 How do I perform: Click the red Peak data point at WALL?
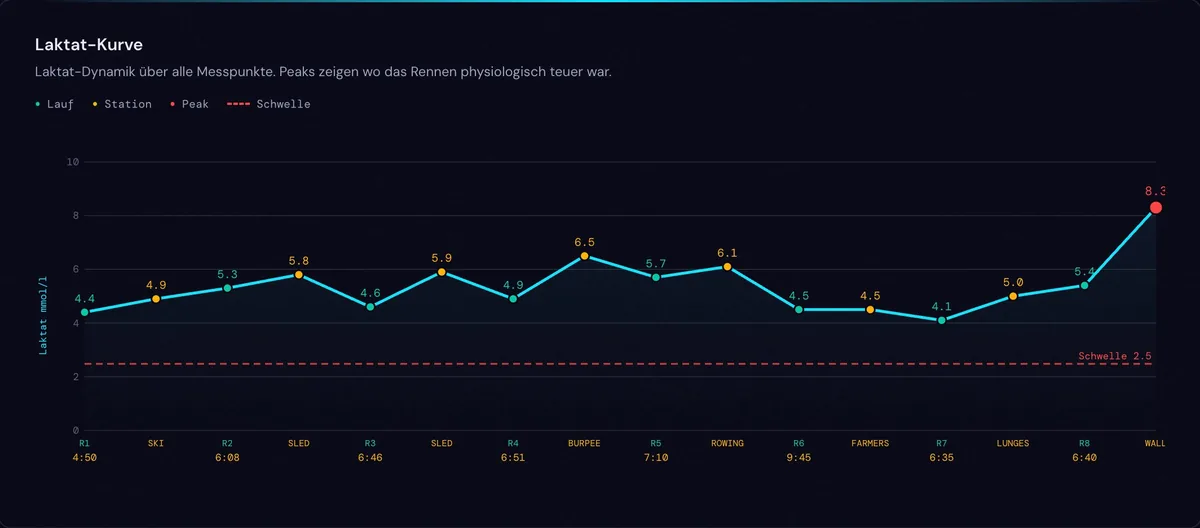click(1155, 207)
